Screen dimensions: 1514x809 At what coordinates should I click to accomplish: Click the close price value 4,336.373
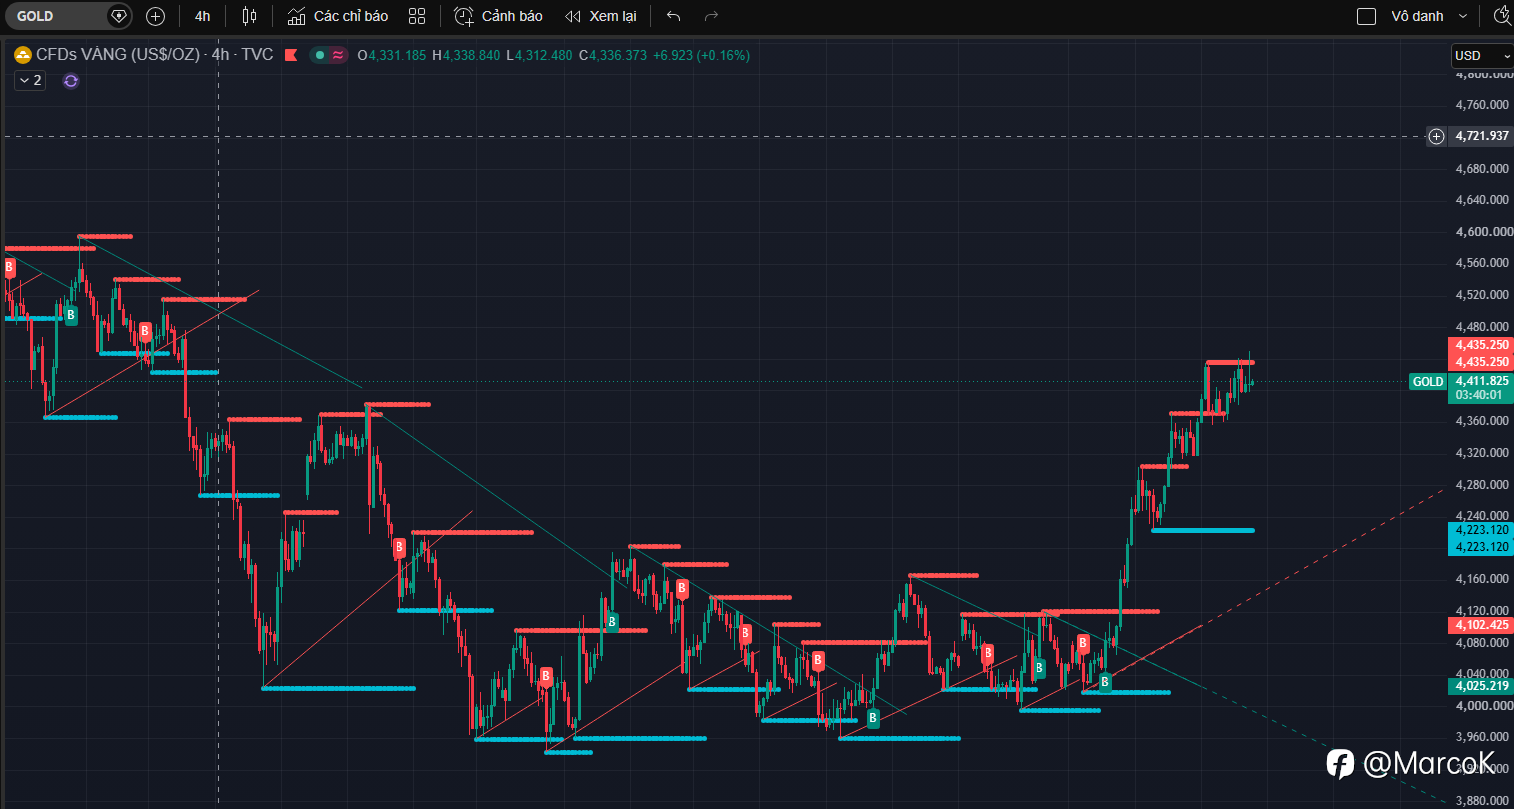click(x=618, y=55)
